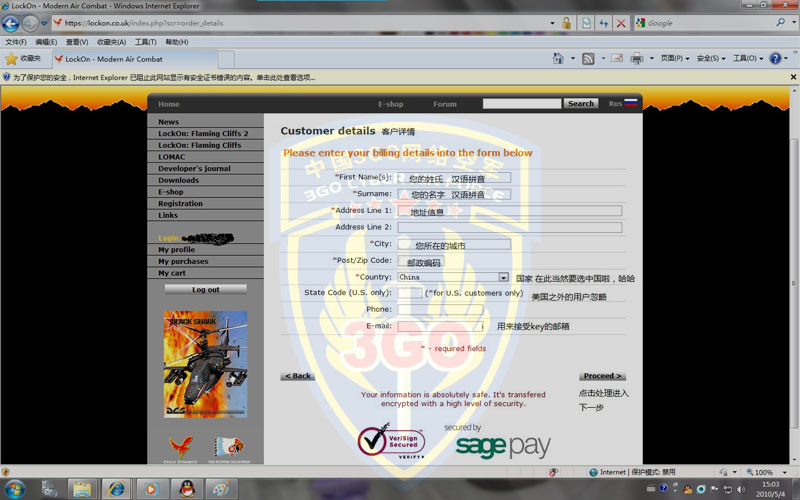This screenshot has height=500, width=800.
Task: Expand the Print dropdown arrow
Action: [652, 58]
